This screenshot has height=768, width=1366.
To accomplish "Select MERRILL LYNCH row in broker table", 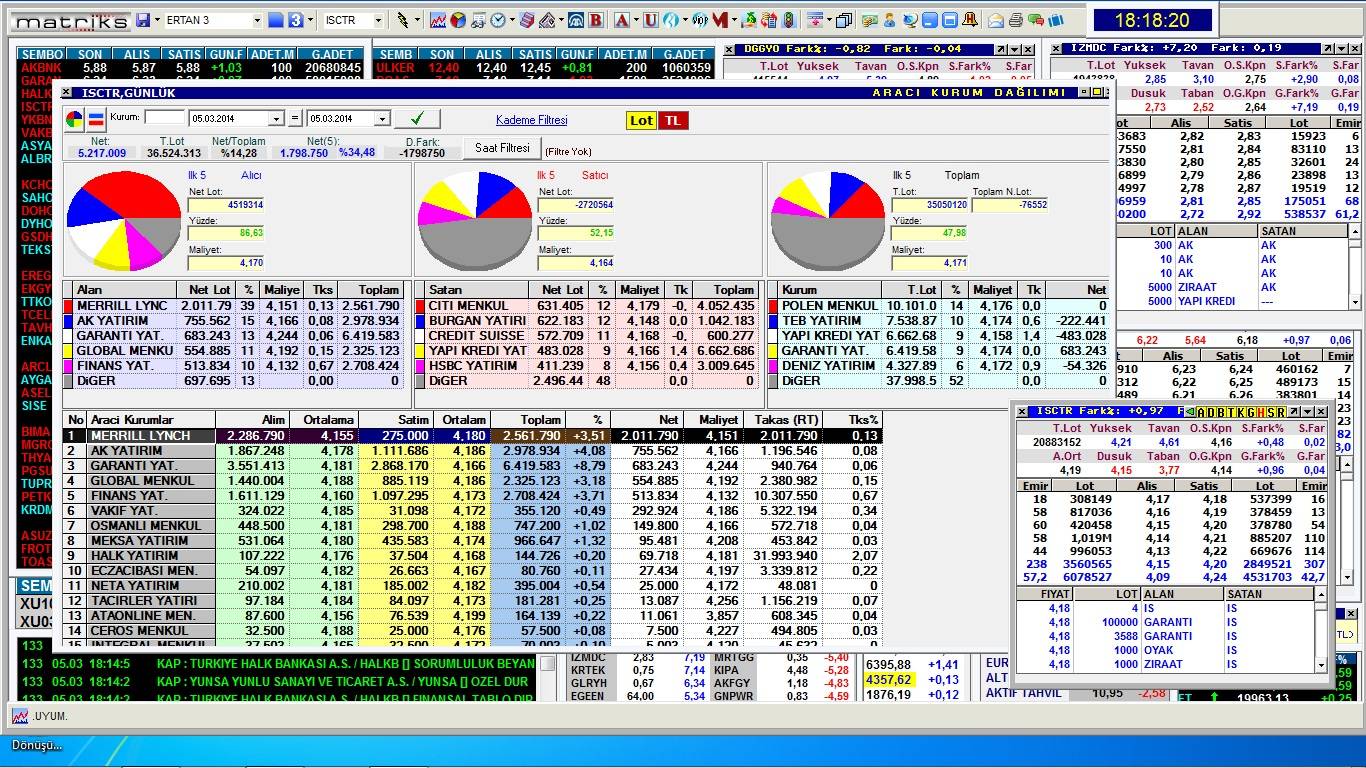I will [140, 436].
